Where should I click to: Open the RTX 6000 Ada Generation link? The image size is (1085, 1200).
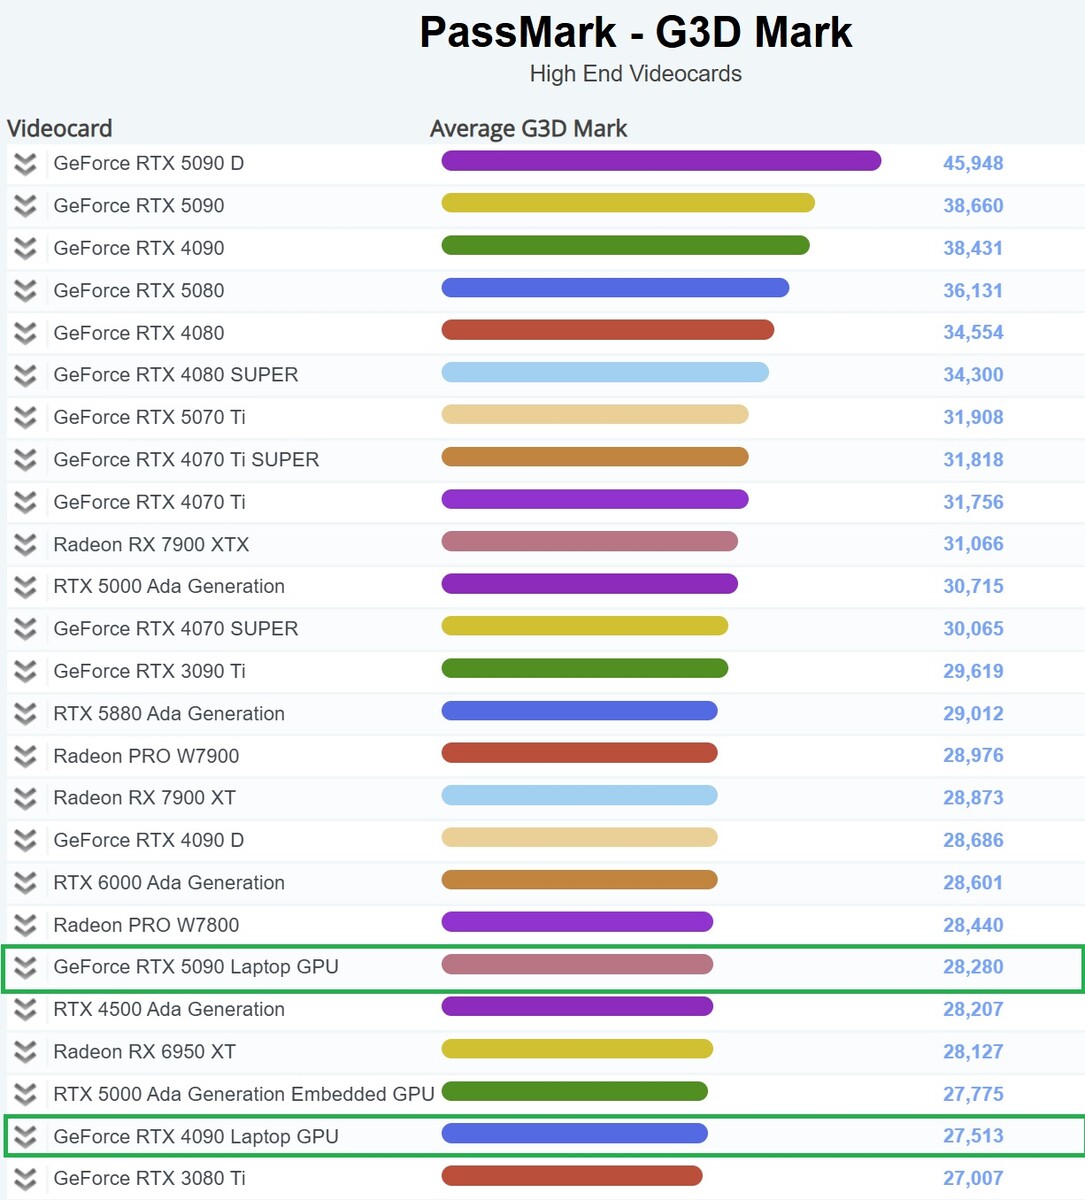[x=169, y=883]
